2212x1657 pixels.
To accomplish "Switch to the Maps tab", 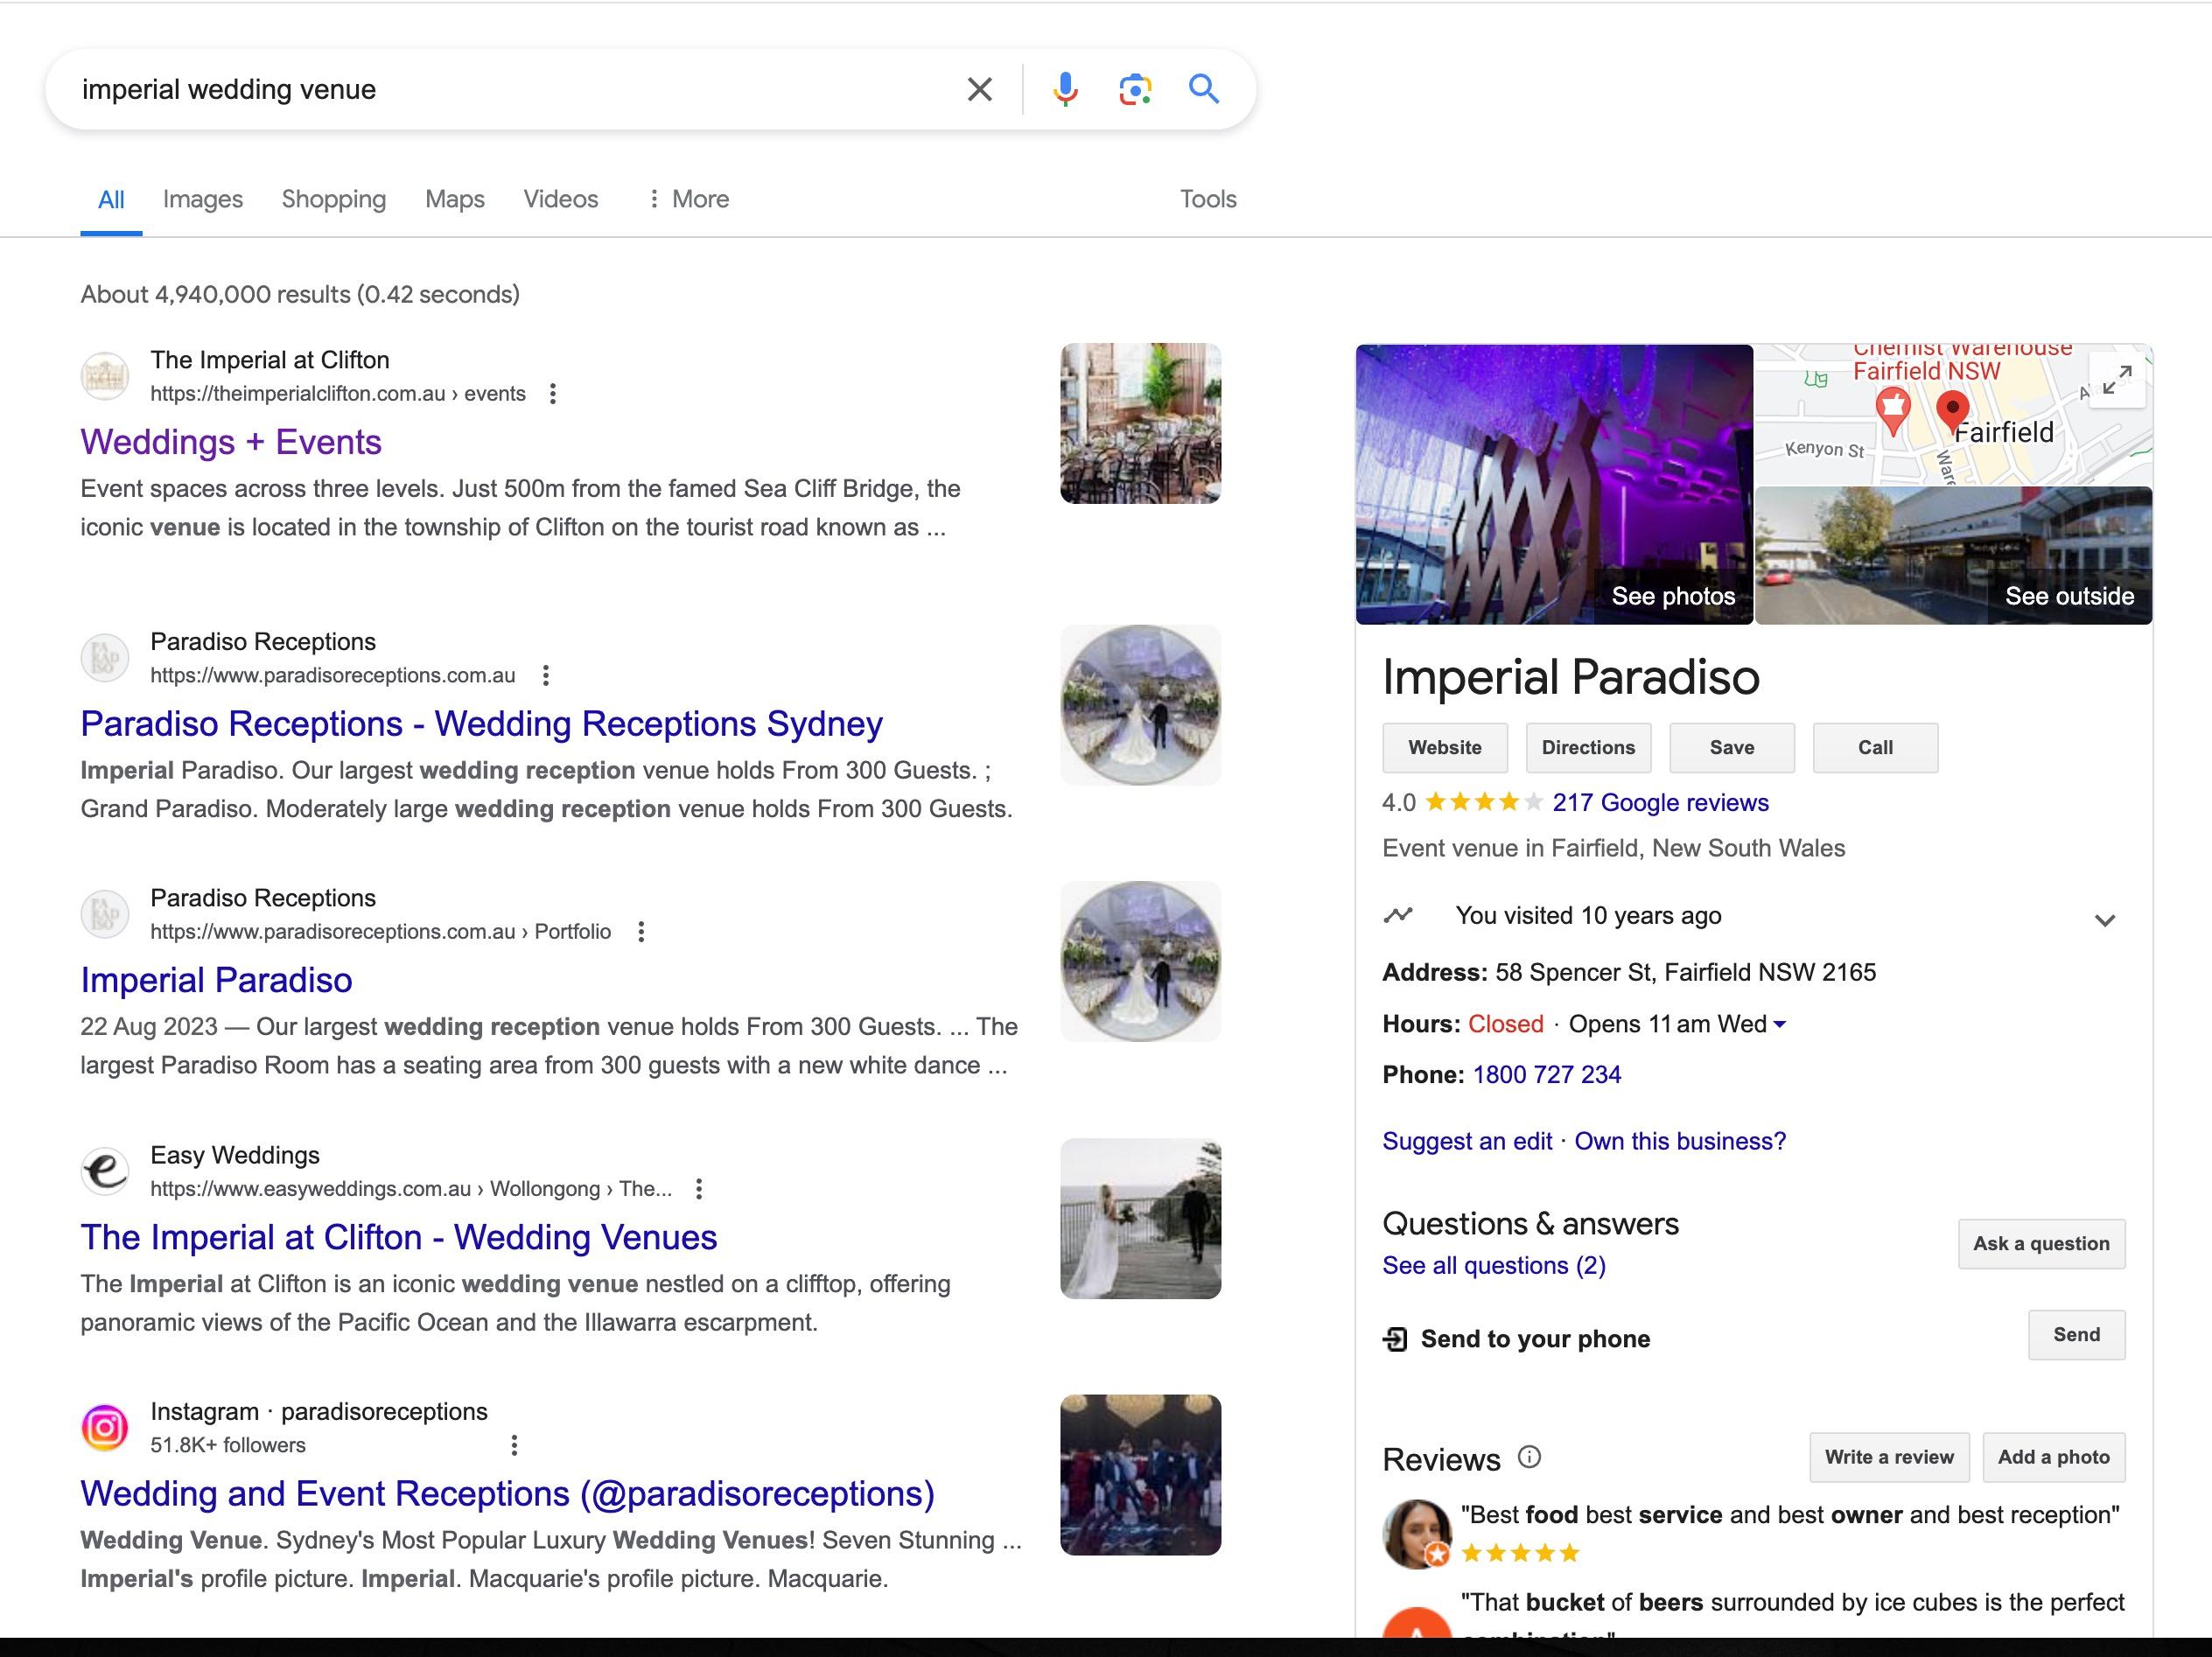I will [454, 199].
